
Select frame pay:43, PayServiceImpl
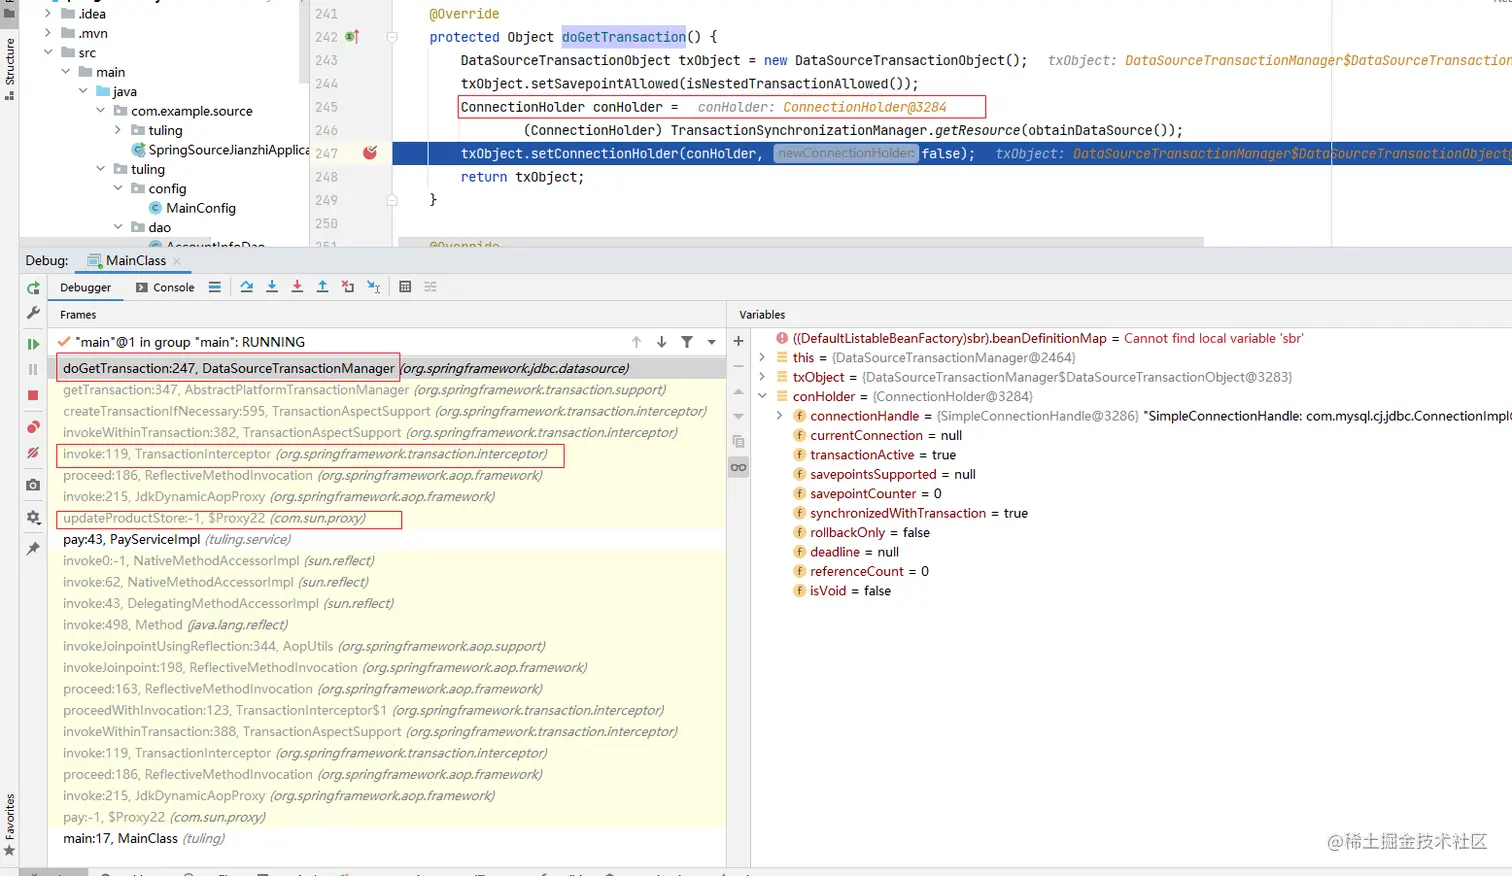pos(387,539)
